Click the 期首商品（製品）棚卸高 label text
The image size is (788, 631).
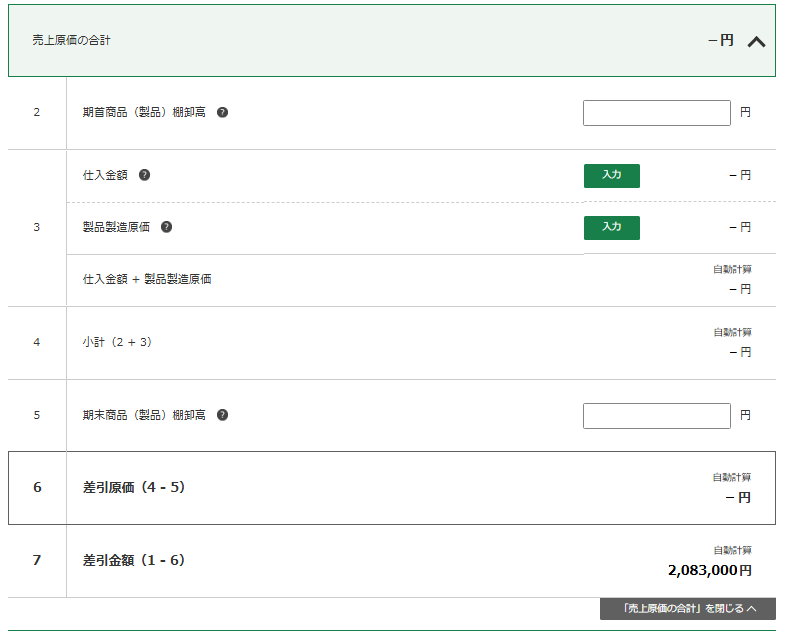pos(144,112)
